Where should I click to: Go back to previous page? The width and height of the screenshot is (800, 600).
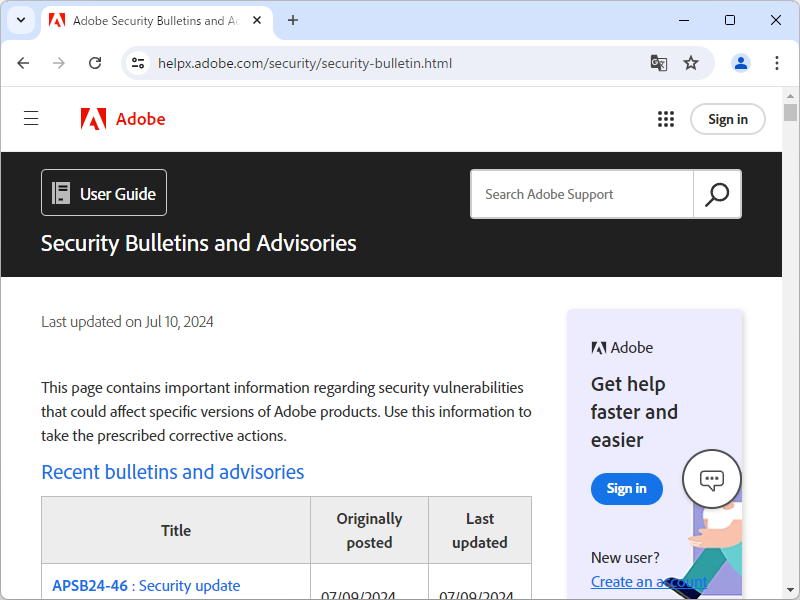click(24, 63)
